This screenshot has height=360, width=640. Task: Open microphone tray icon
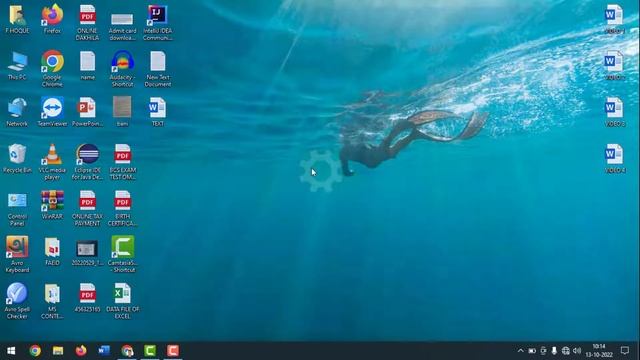[554, 351]
